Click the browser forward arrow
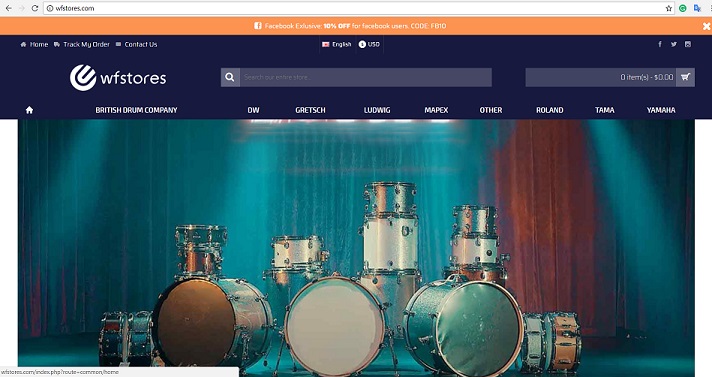 coord(21,8)
